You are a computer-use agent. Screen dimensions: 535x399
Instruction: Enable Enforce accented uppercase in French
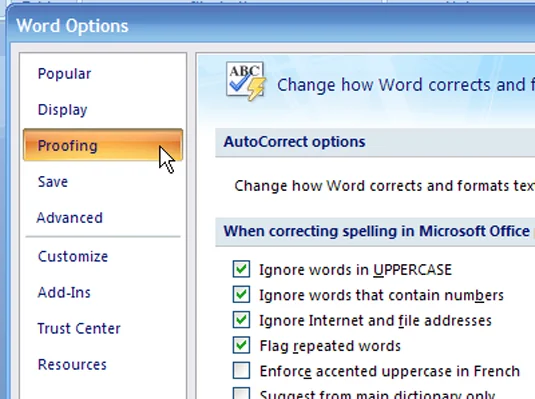pos(241,371)
